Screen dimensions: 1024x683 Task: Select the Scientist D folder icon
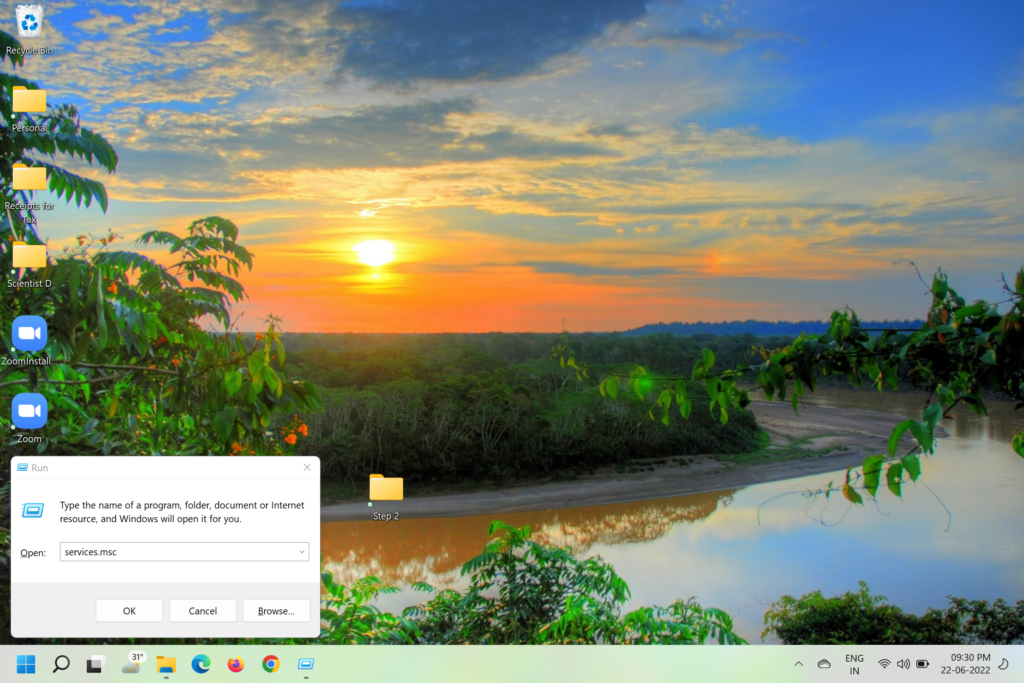[29, 256]
